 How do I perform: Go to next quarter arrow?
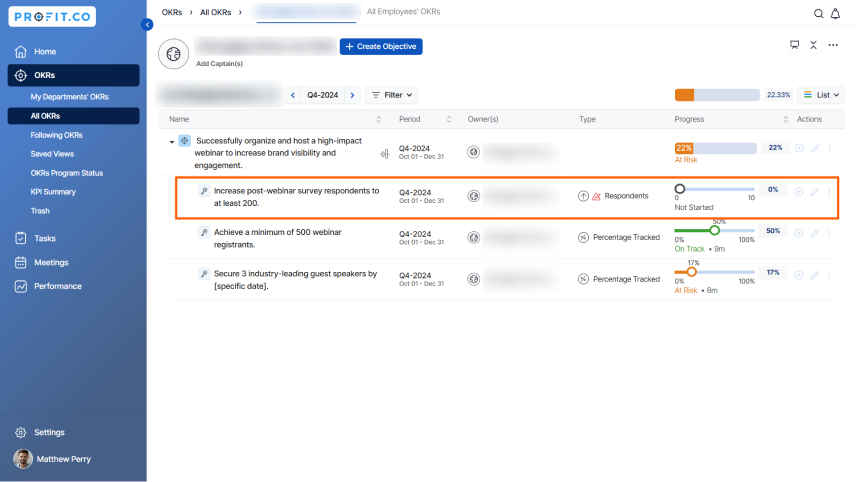pyautogui.click(x=353, y=95)
